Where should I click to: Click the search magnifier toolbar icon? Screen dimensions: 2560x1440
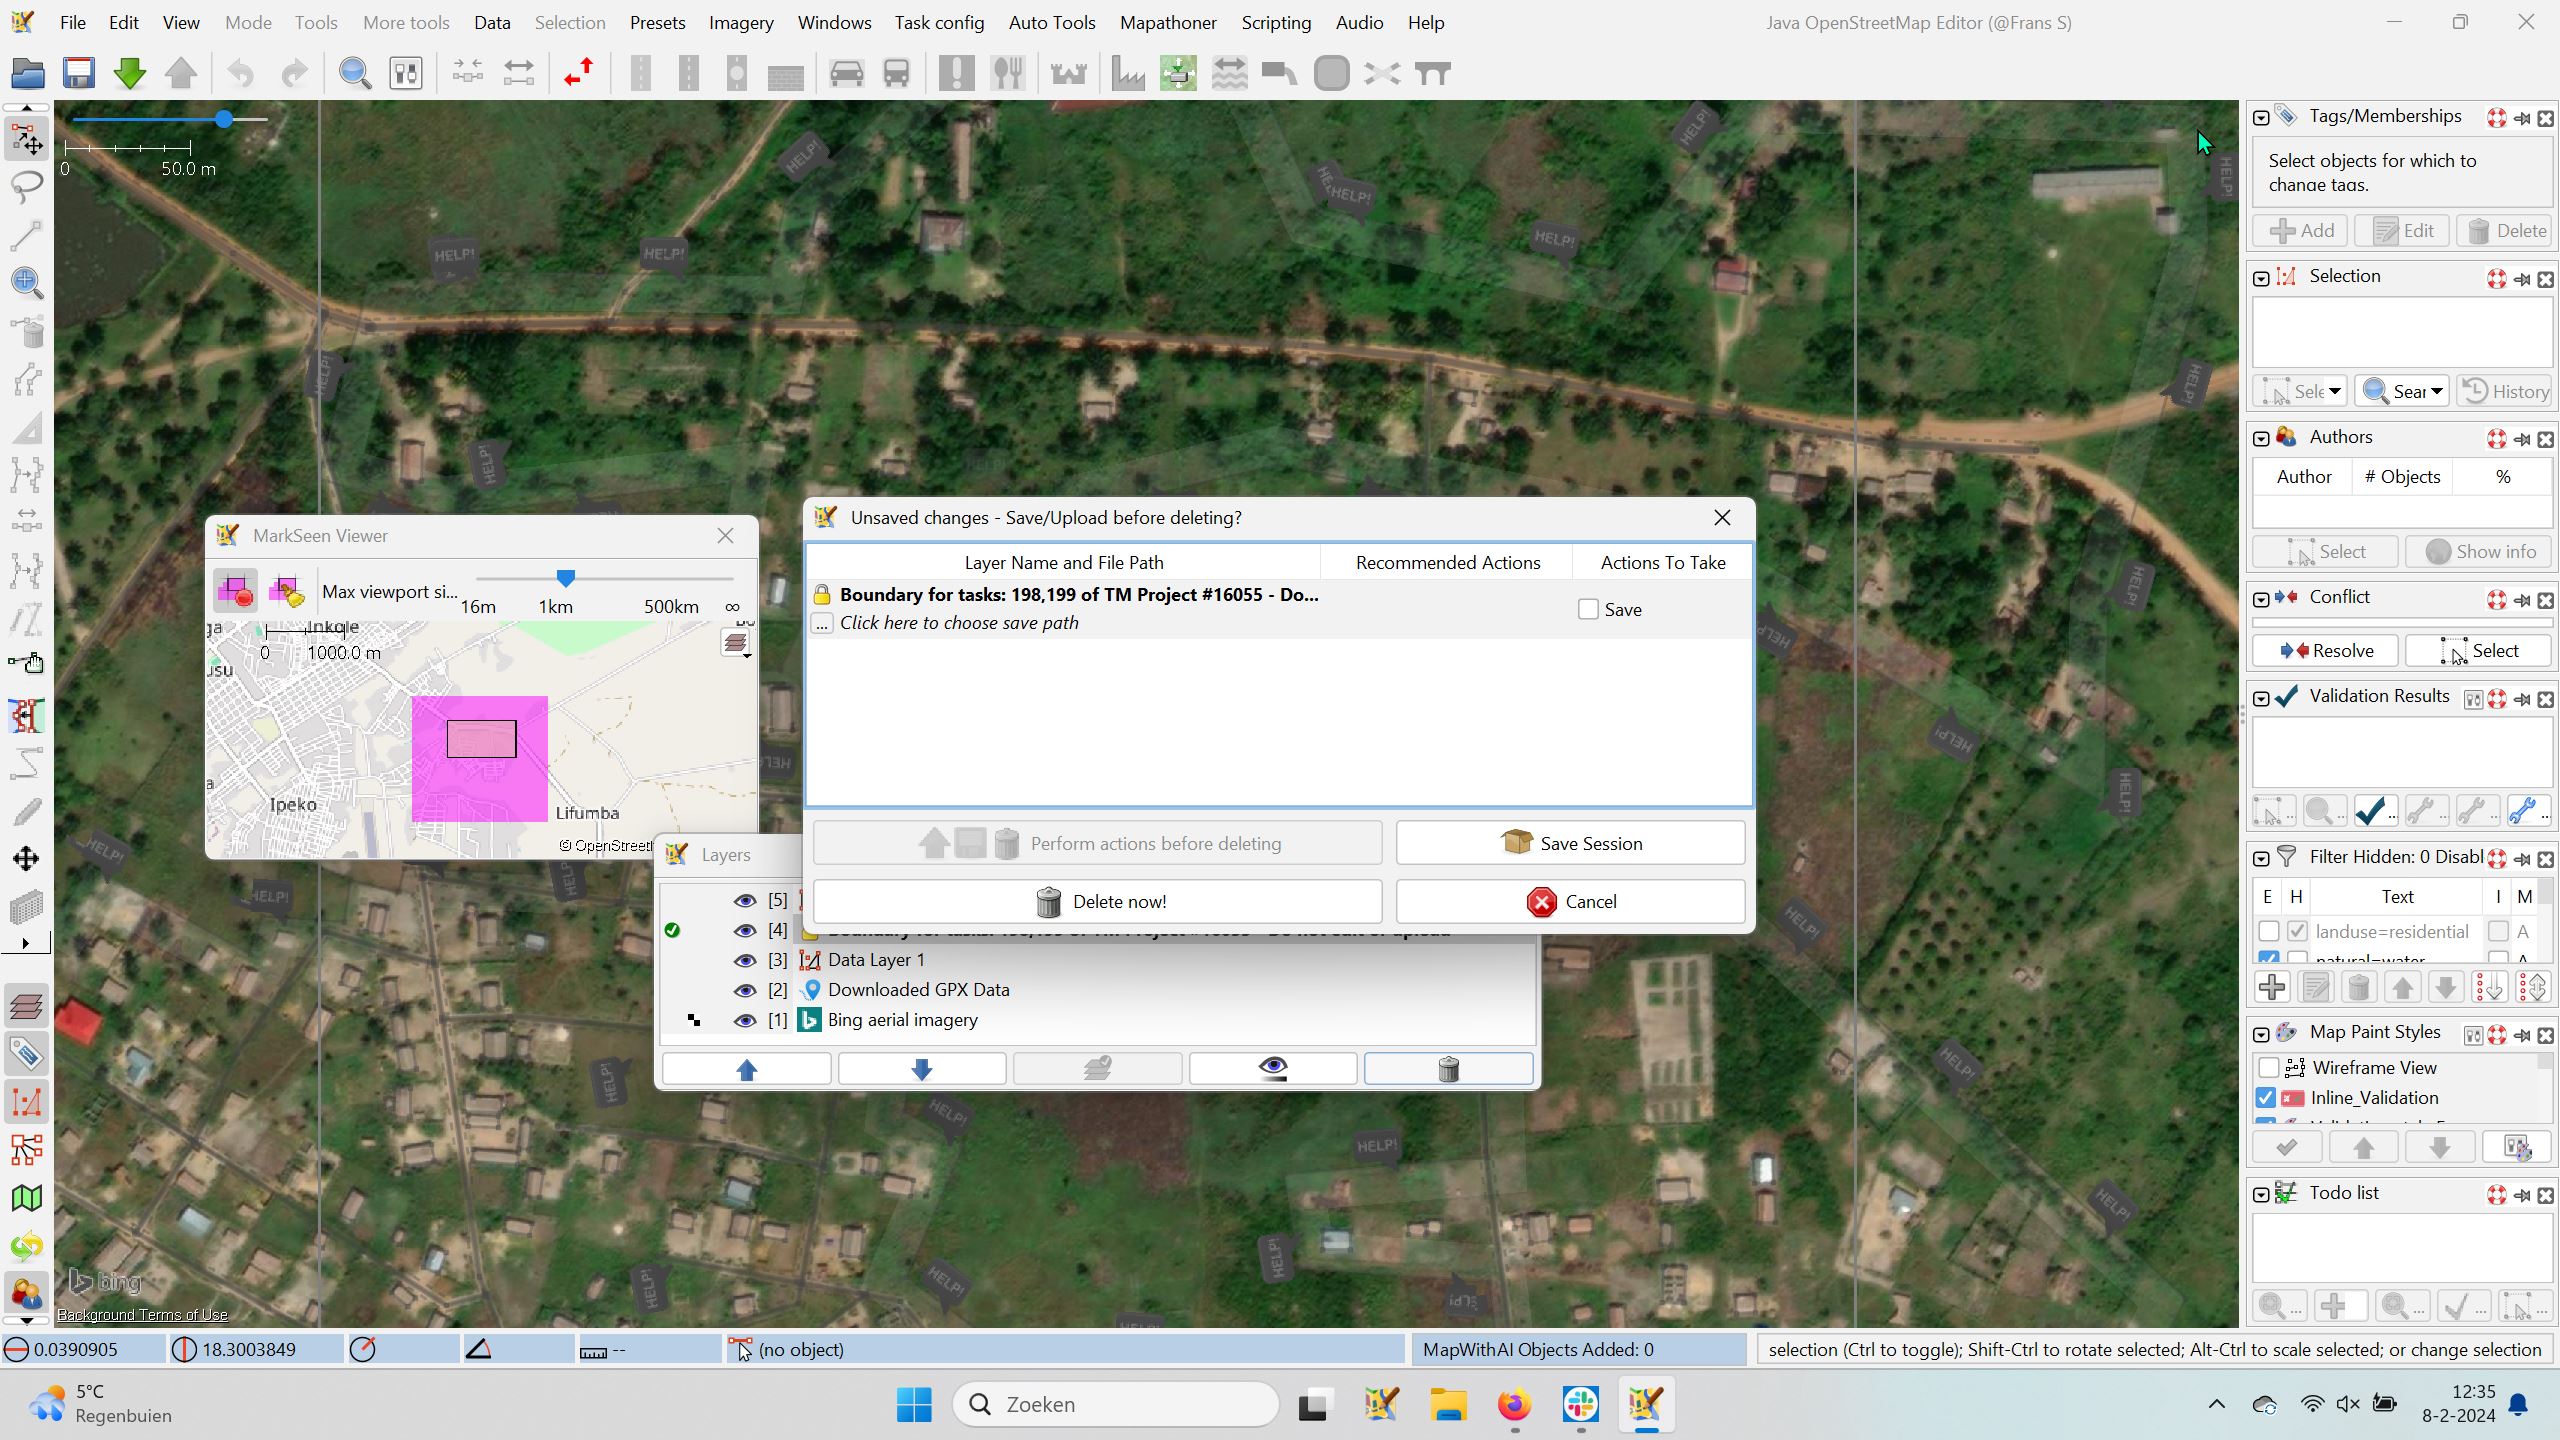tap(354, 73)
